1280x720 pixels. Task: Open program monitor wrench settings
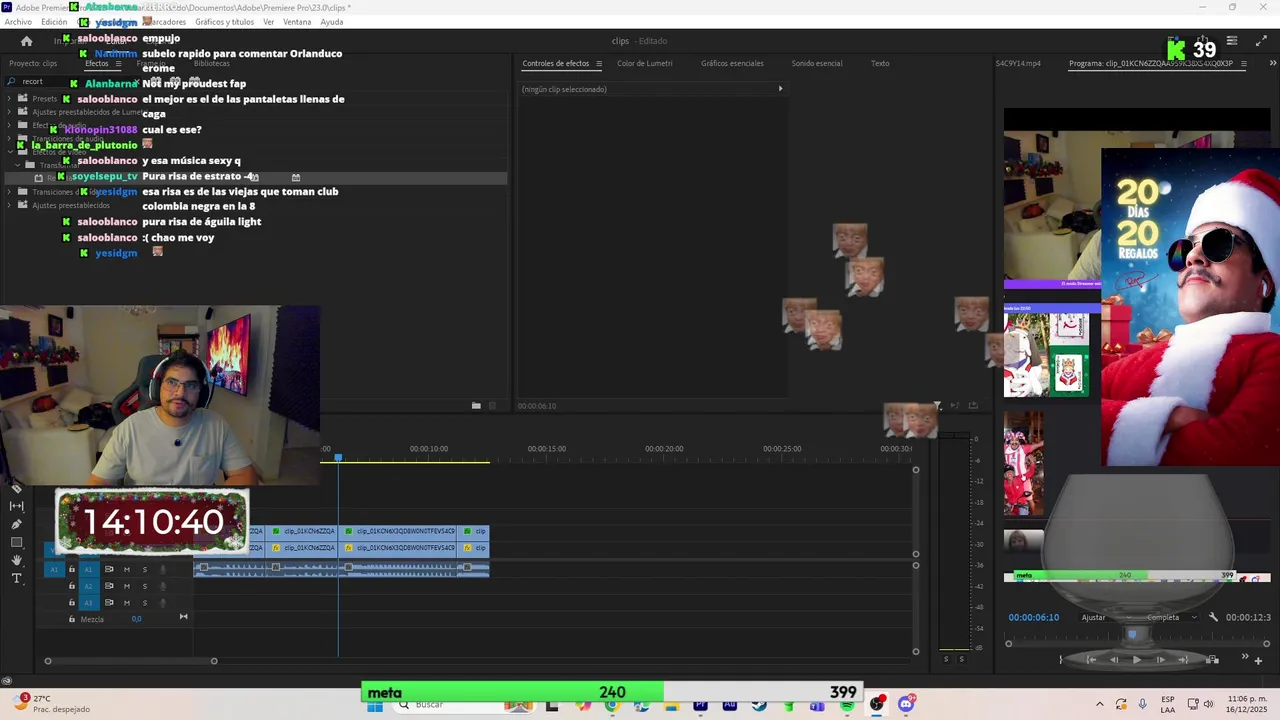coord(1213,617)
